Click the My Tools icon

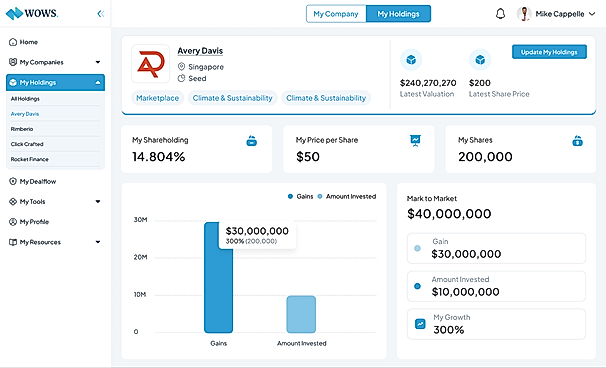point(13,201)
